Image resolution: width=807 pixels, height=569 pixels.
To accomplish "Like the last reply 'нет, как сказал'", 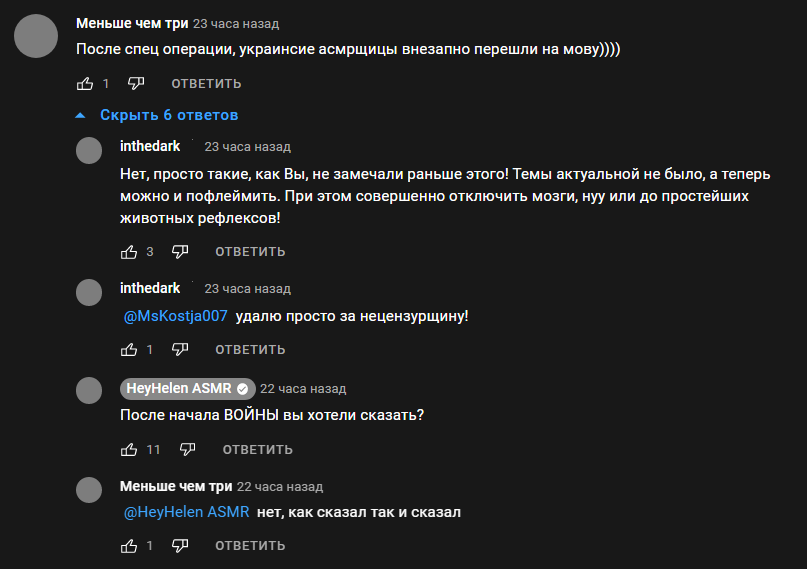I will click(x=129, y=546).
